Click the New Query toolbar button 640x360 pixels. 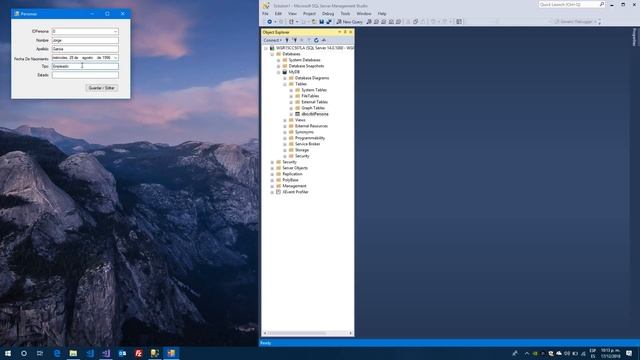pyautogui.click(x=349, y=22)
